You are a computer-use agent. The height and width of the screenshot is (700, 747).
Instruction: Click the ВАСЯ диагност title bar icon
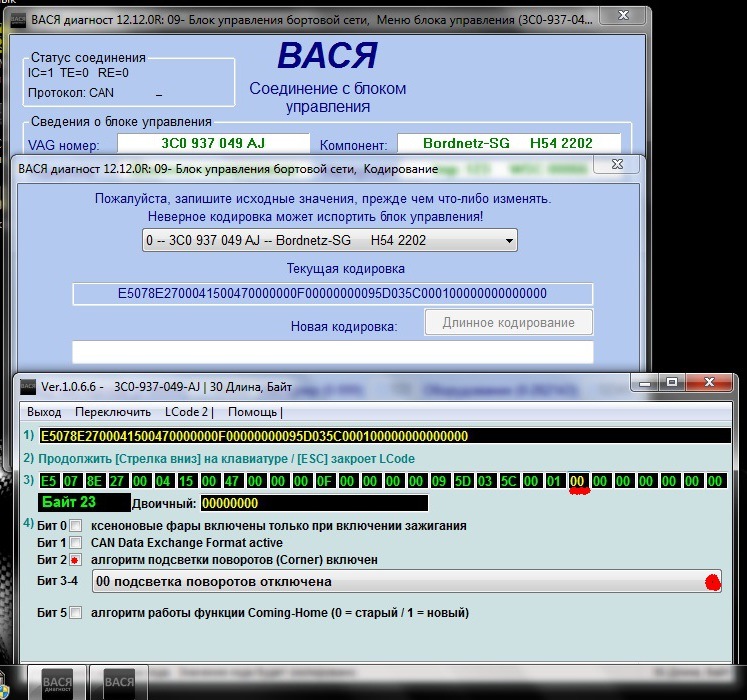(x=19, y=20)
